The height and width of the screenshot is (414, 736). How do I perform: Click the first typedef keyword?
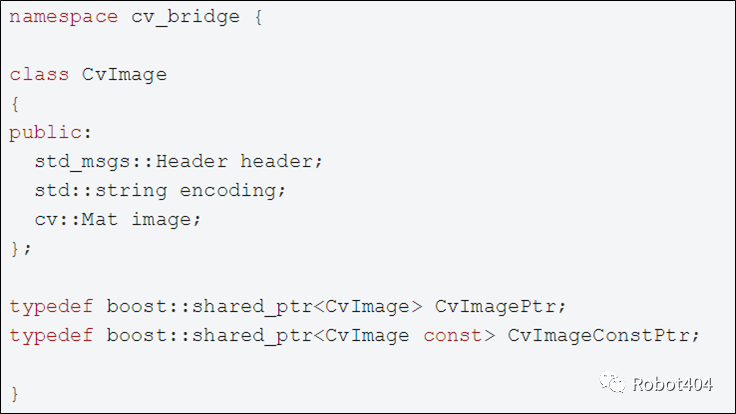(51, 307)
